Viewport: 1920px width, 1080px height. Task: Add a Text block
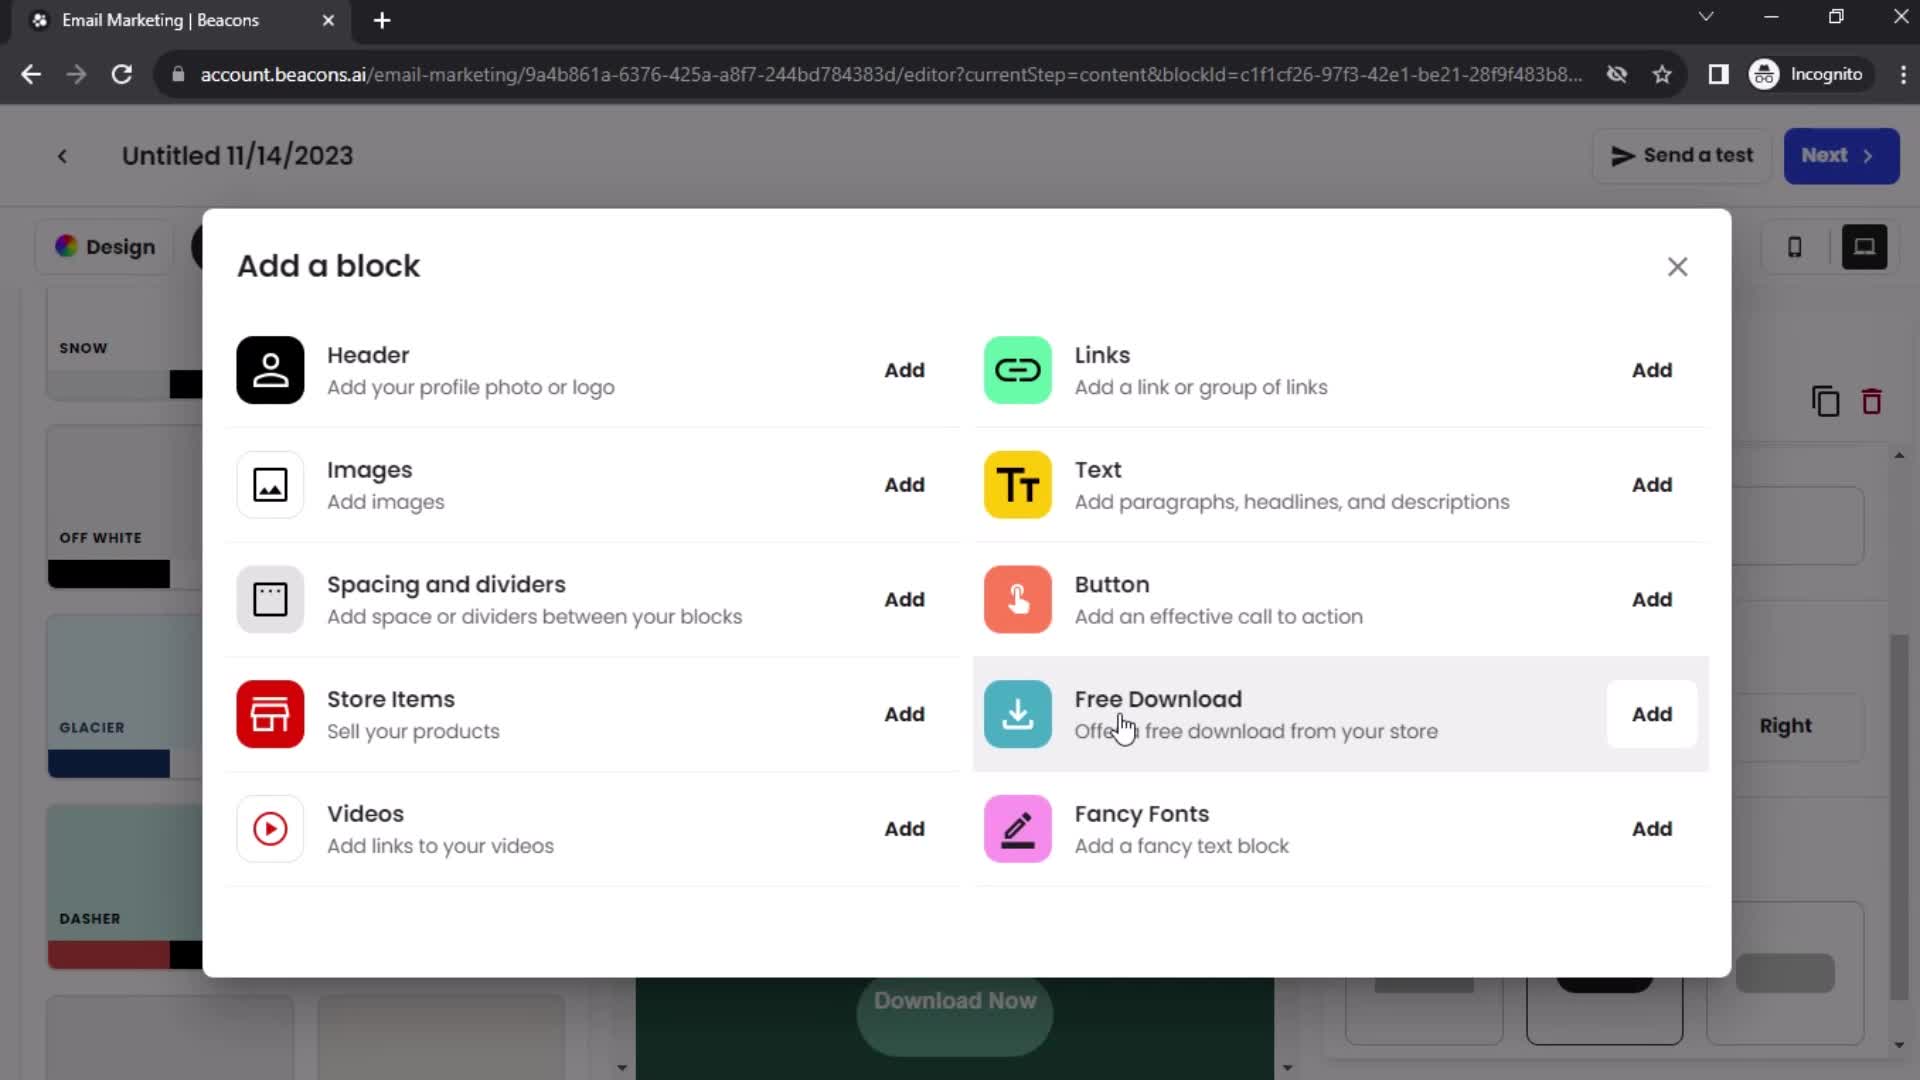[1652, 484]
